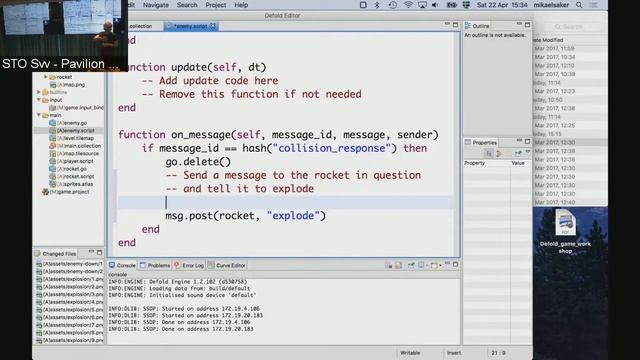Click the enemy.go game object icon
Viewport: 640px width, 360px height.
point(52,123)
